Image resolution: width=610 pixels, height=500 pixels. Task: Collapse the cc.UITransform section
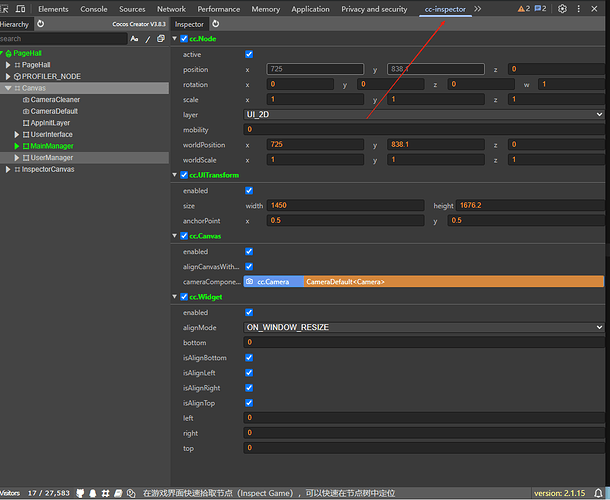[175, 175]
